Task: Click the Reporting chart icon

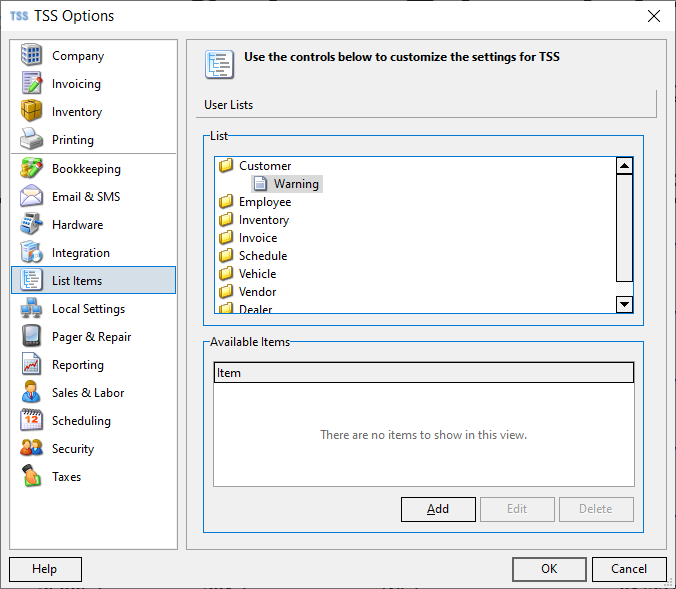Action: click(x=31, y=364)
